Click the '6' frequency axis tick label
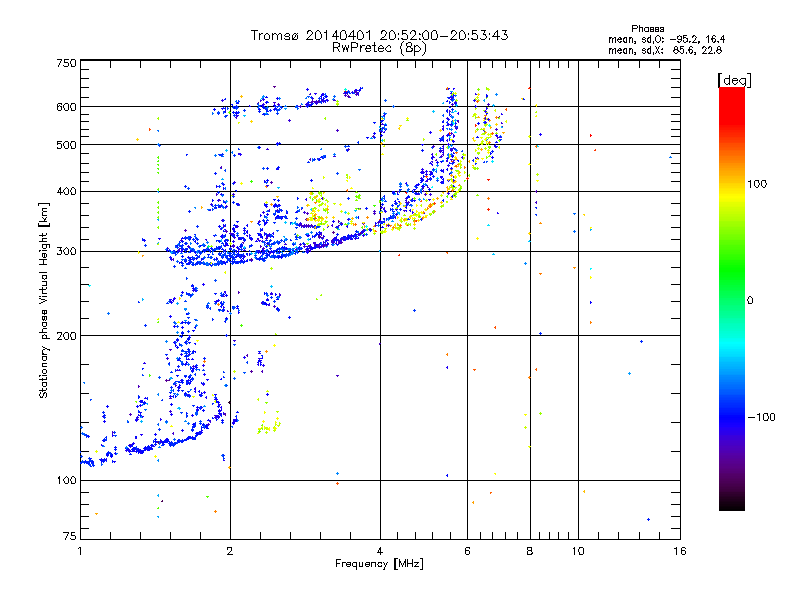The width and height of the screenshot is (800, 600). click(467, 551)
